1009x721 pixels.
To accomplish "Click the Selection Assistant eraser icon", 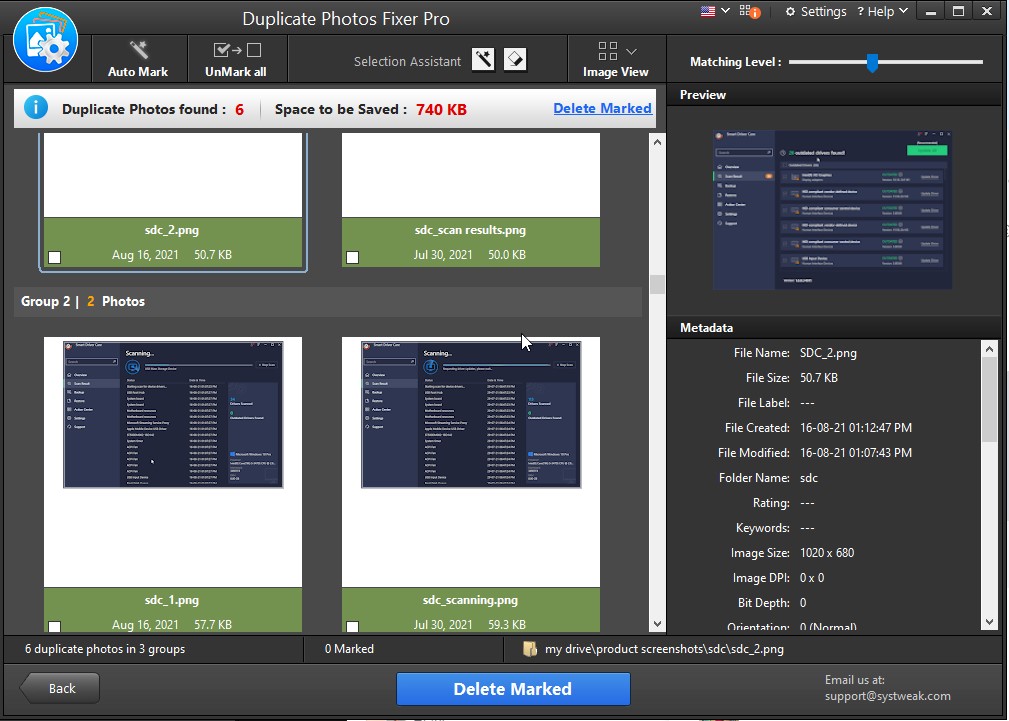I will coord(514,60).
